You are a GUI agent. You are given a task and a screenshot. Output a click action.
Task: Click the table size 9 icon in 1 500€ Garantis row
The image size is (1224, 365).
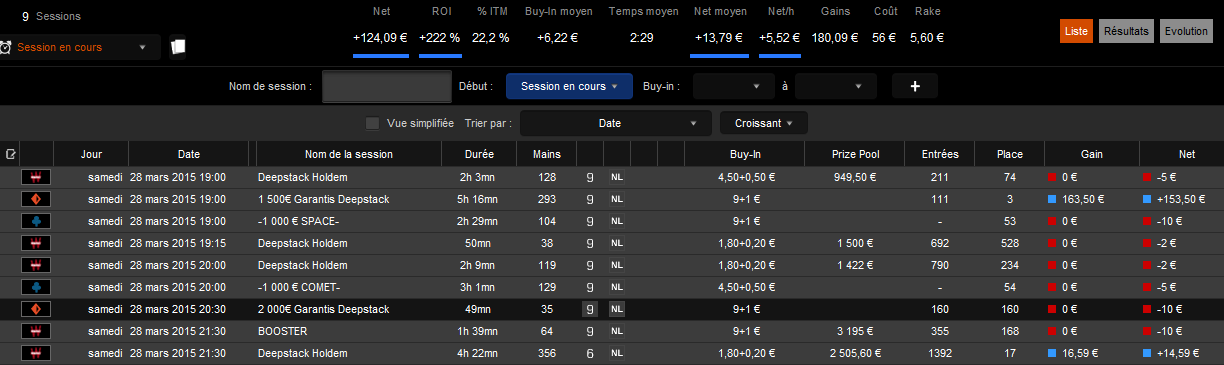pyautogui.click(x=590, y=199)
